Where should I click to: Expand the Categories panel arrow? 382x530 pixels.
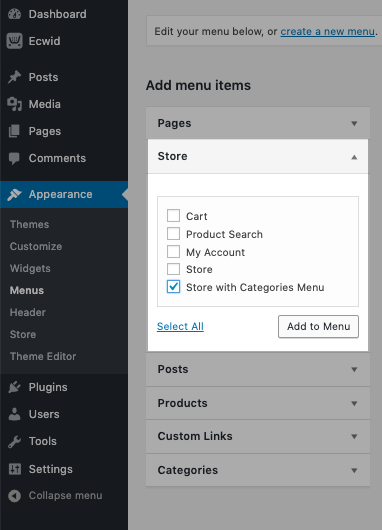pyautogui.click(x=354, y=470)
